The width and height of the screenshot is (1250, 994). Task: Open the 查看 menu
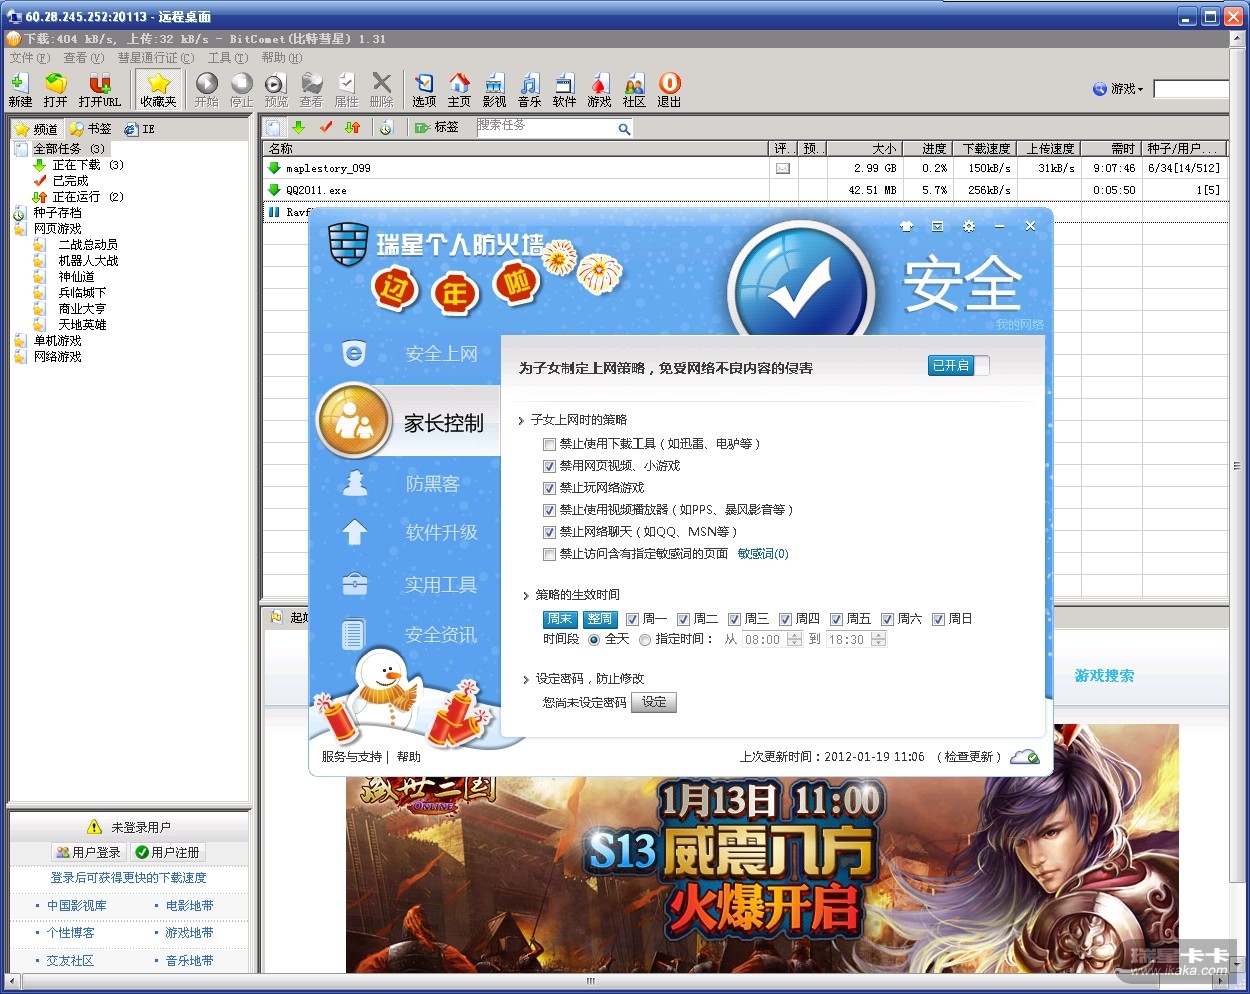[84, 57]
